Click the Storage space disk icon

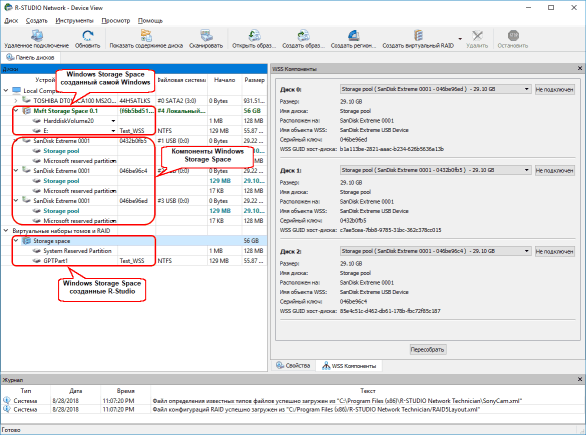(27, 241)
